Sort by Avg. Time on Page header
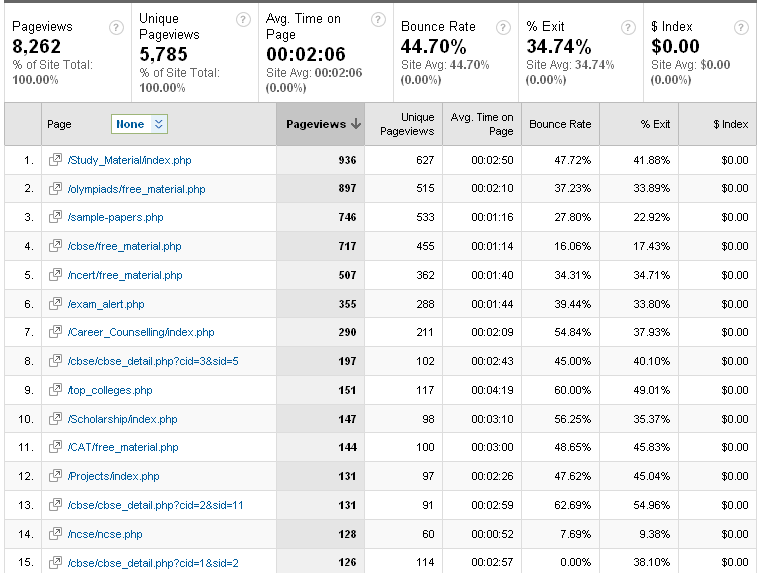This screenshot has height=573, width=766. (x=482, y=124)
